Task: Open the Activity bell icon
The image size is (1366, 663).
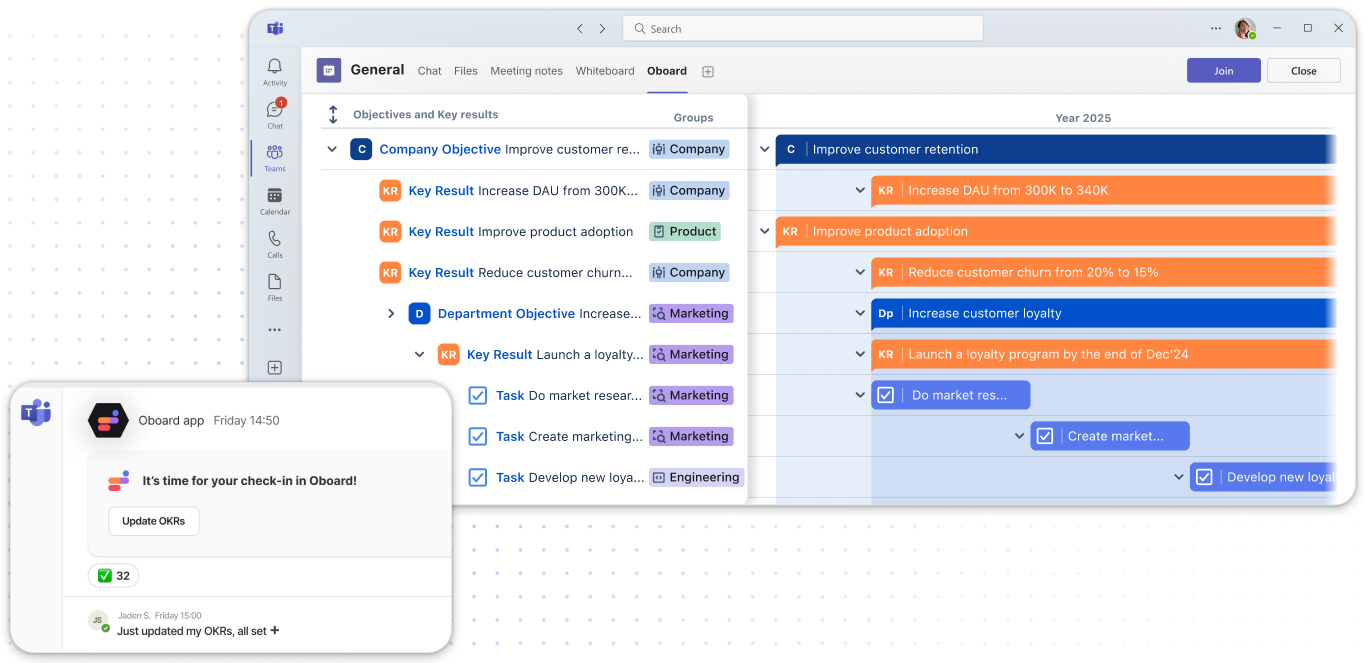Action: point(274,67)
